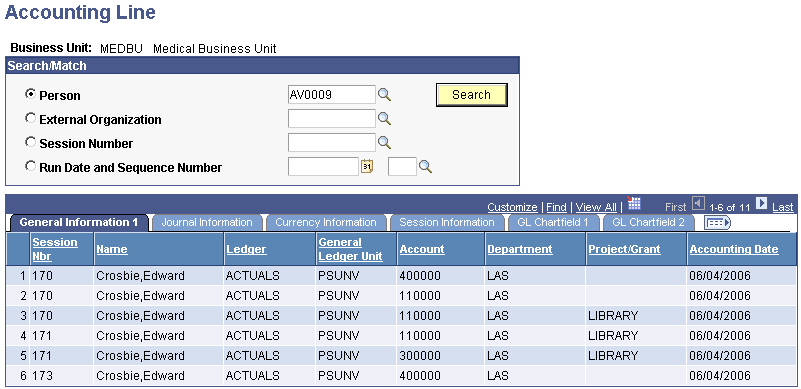This screenshot has width=801, height=389.
Task: Click the Run Date input field
Action: (x=323, y=167)
